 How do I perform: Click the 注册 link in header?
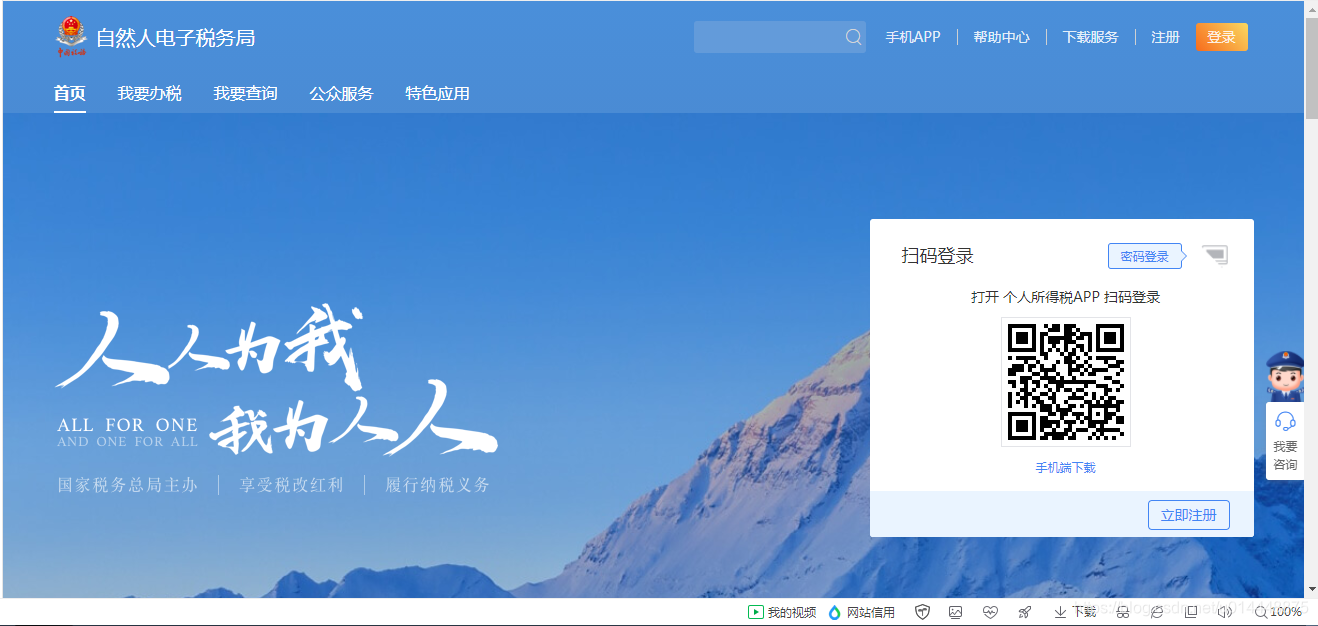coord(1165,37)
